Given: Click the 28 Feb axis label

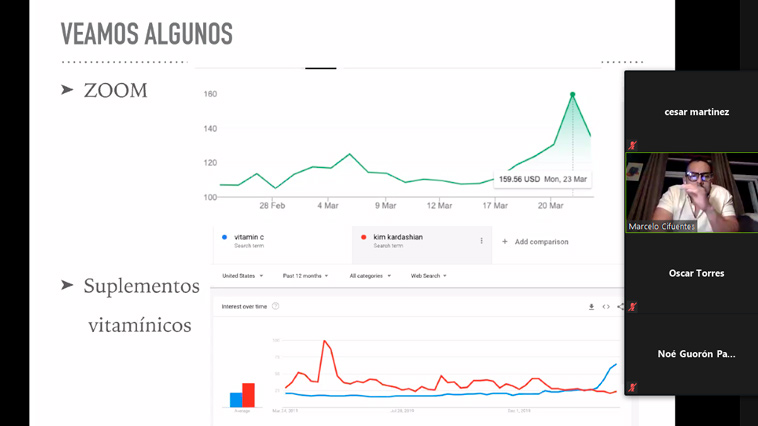Looking at the screenshot, I should click(272, 206).
